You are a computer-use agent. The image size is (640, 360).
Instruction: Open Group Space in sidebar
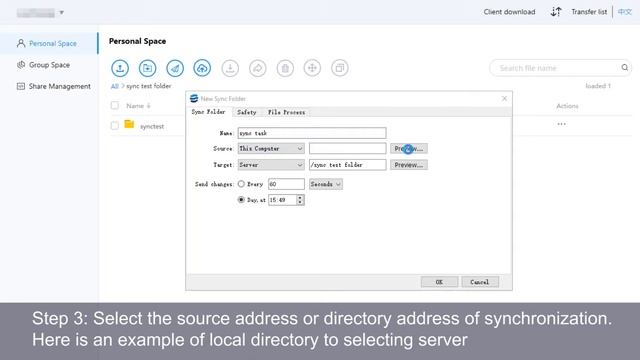49,65
